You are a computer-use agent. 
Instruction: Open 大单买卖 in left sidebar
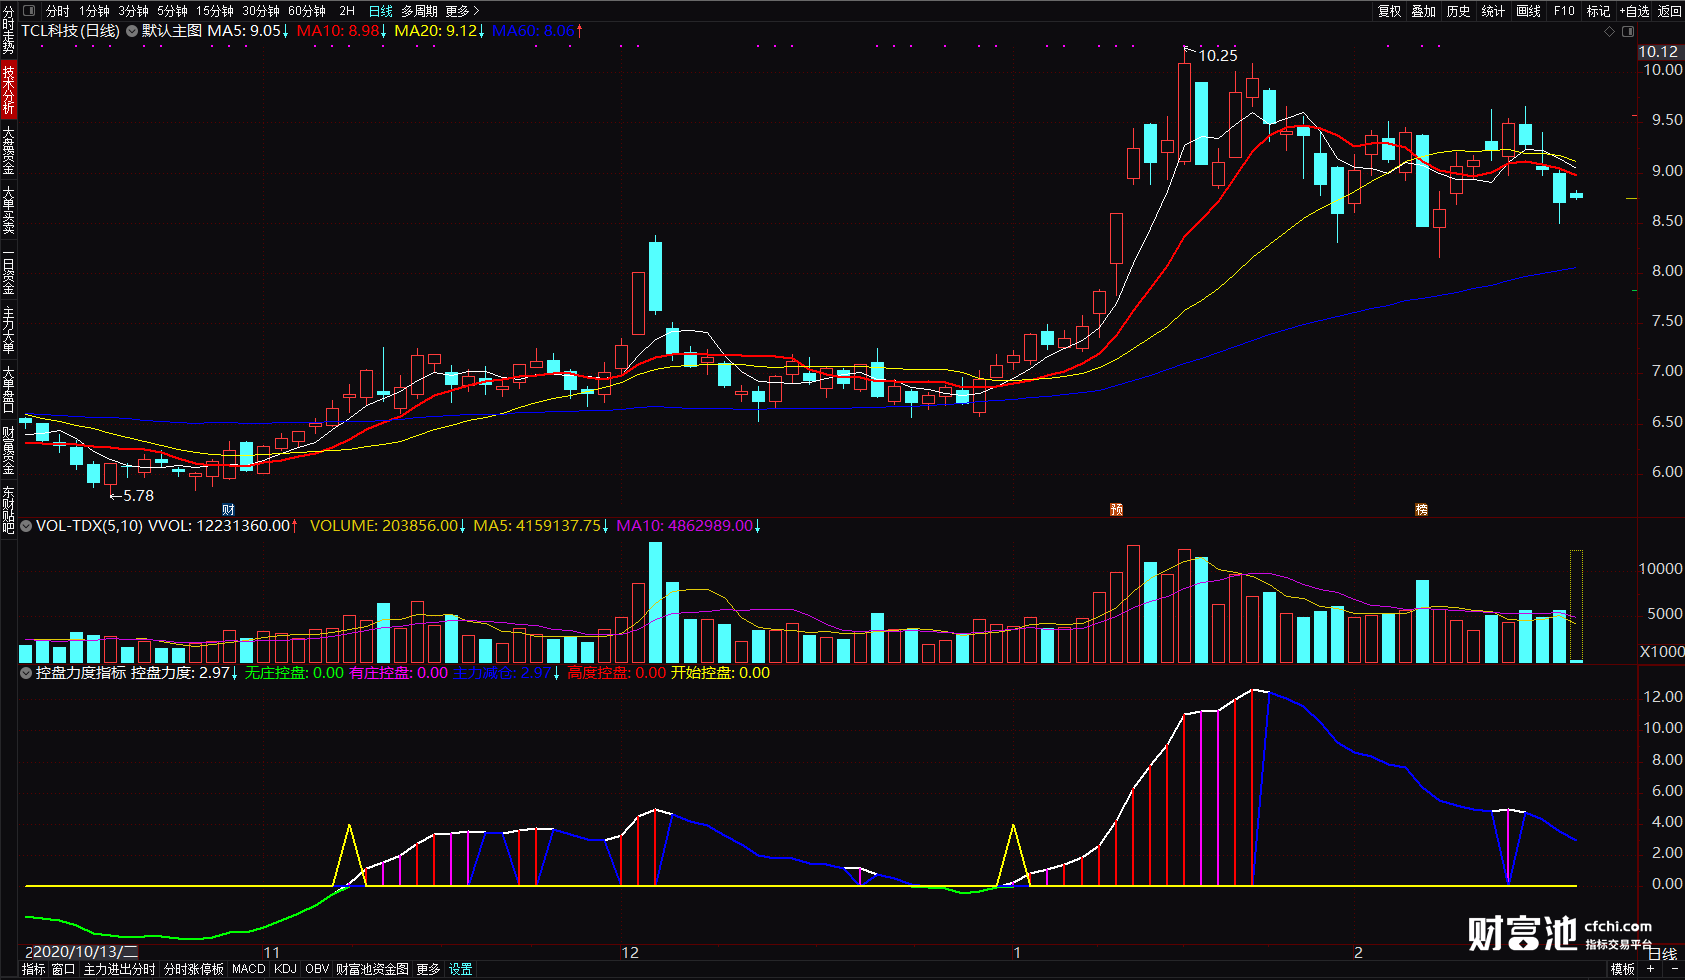(x=8, y=210)
